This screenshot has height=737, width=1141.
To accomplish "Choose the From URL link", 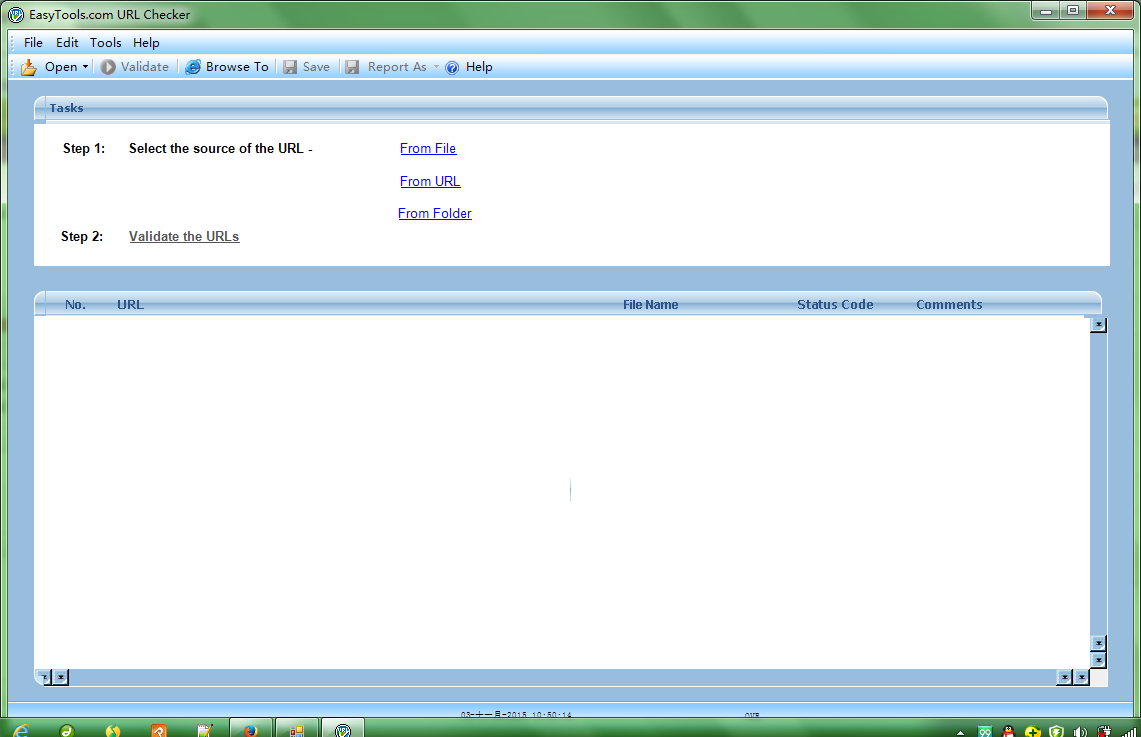I will [430, 181].
